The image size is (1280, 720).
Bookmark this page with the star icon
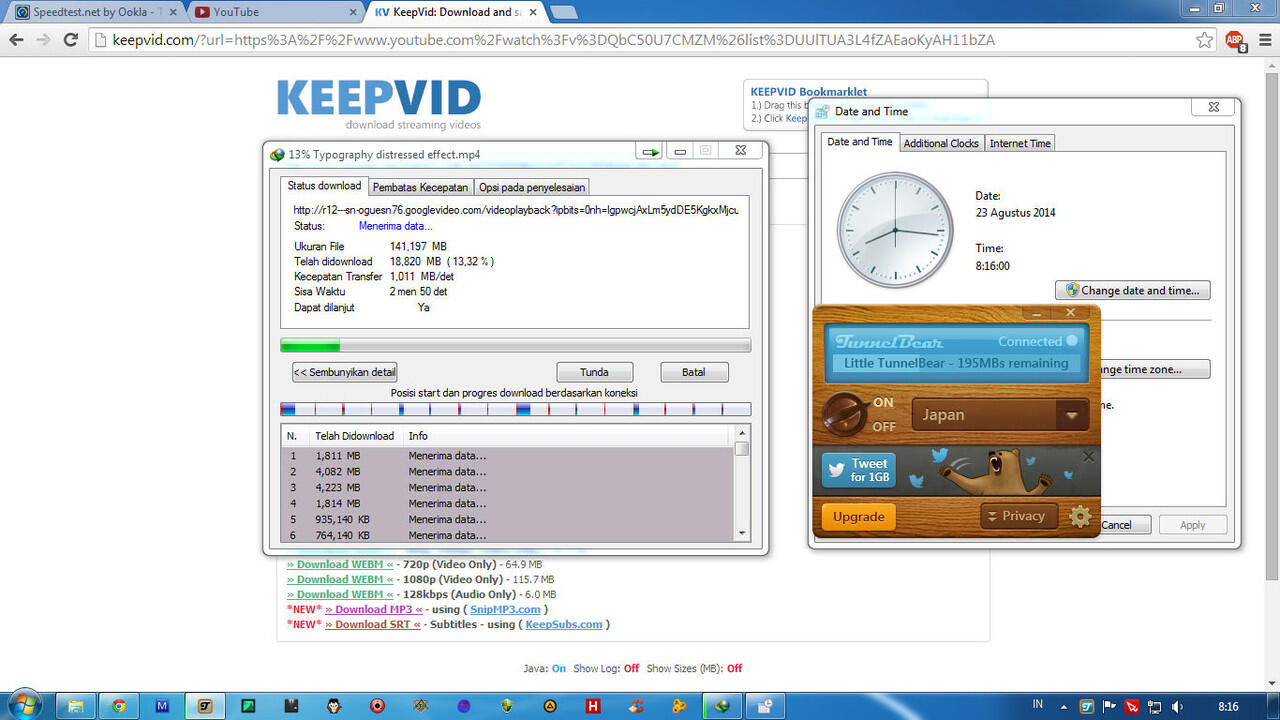[x=1204, y=40]
